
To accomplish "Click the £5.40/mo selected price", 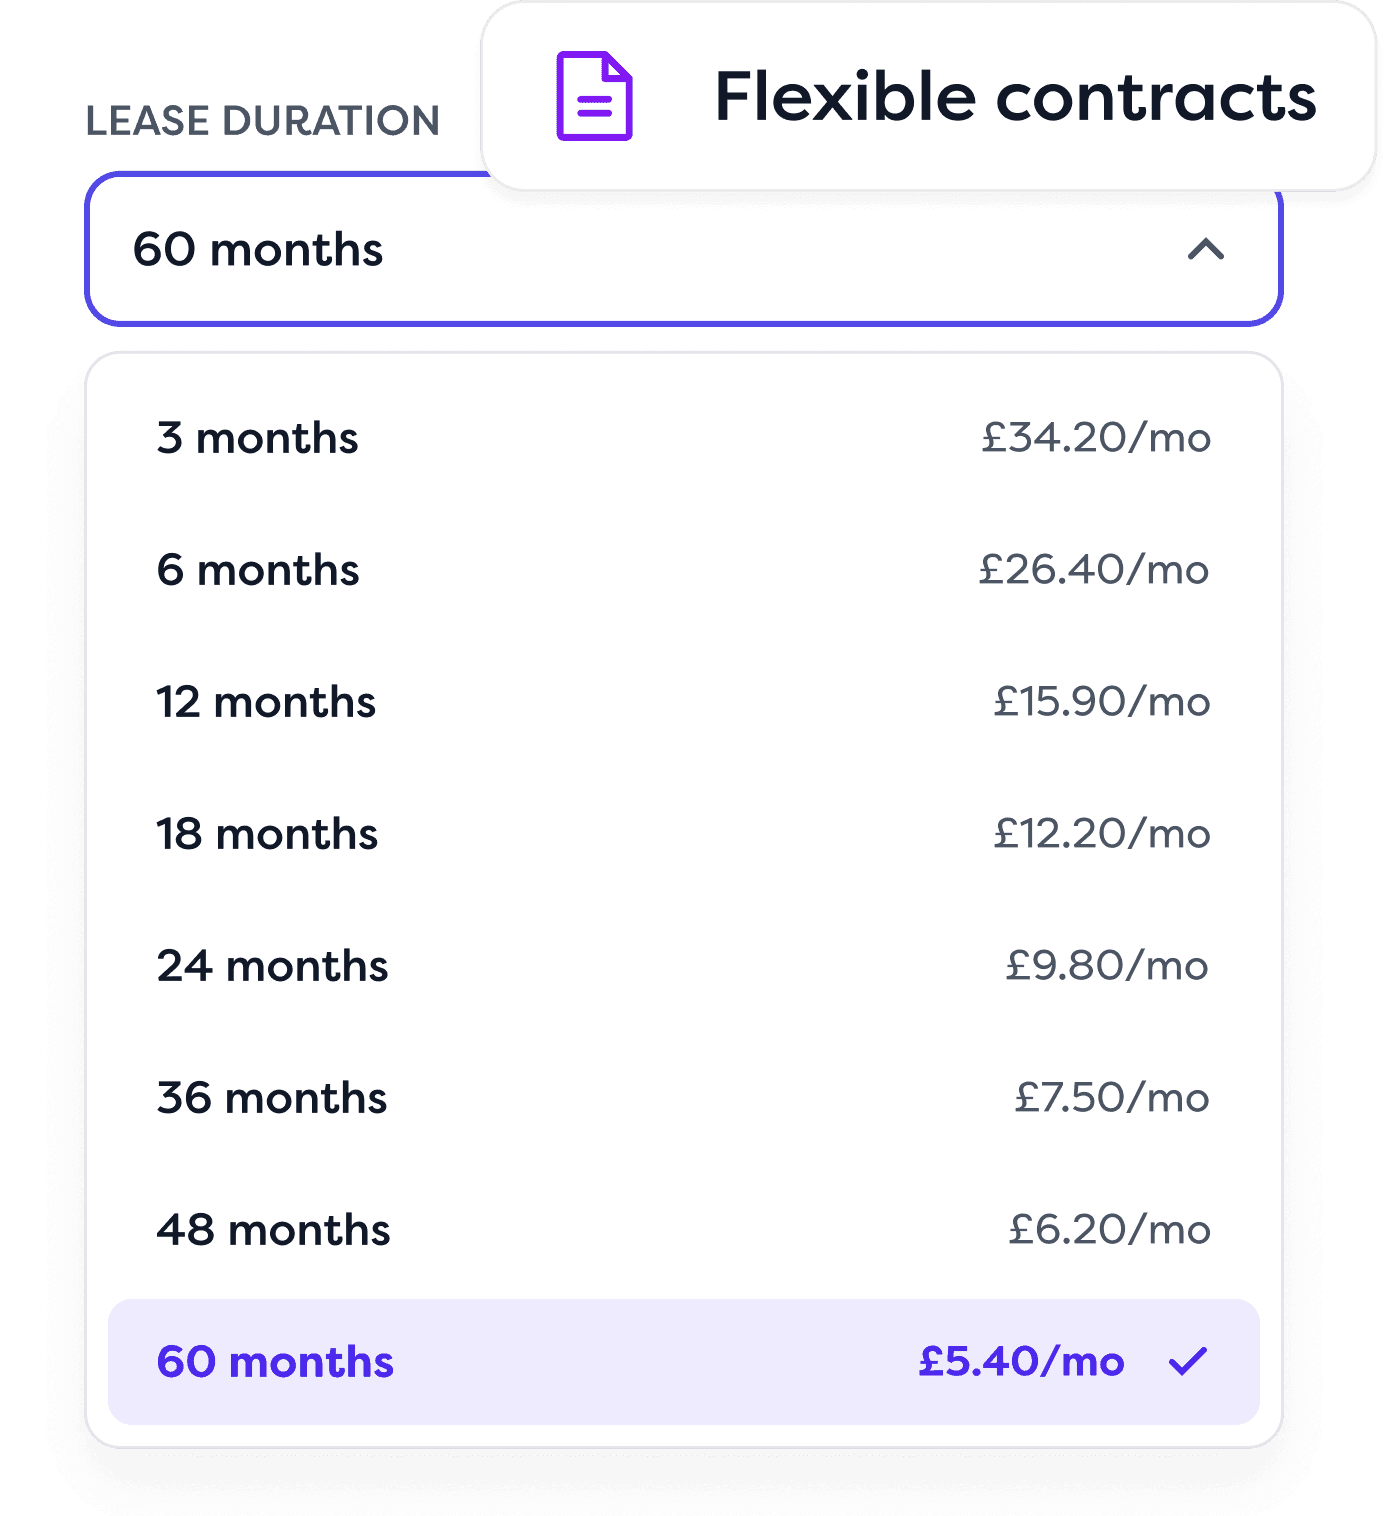I will pyautogui.click(x=1022, y=1362).
